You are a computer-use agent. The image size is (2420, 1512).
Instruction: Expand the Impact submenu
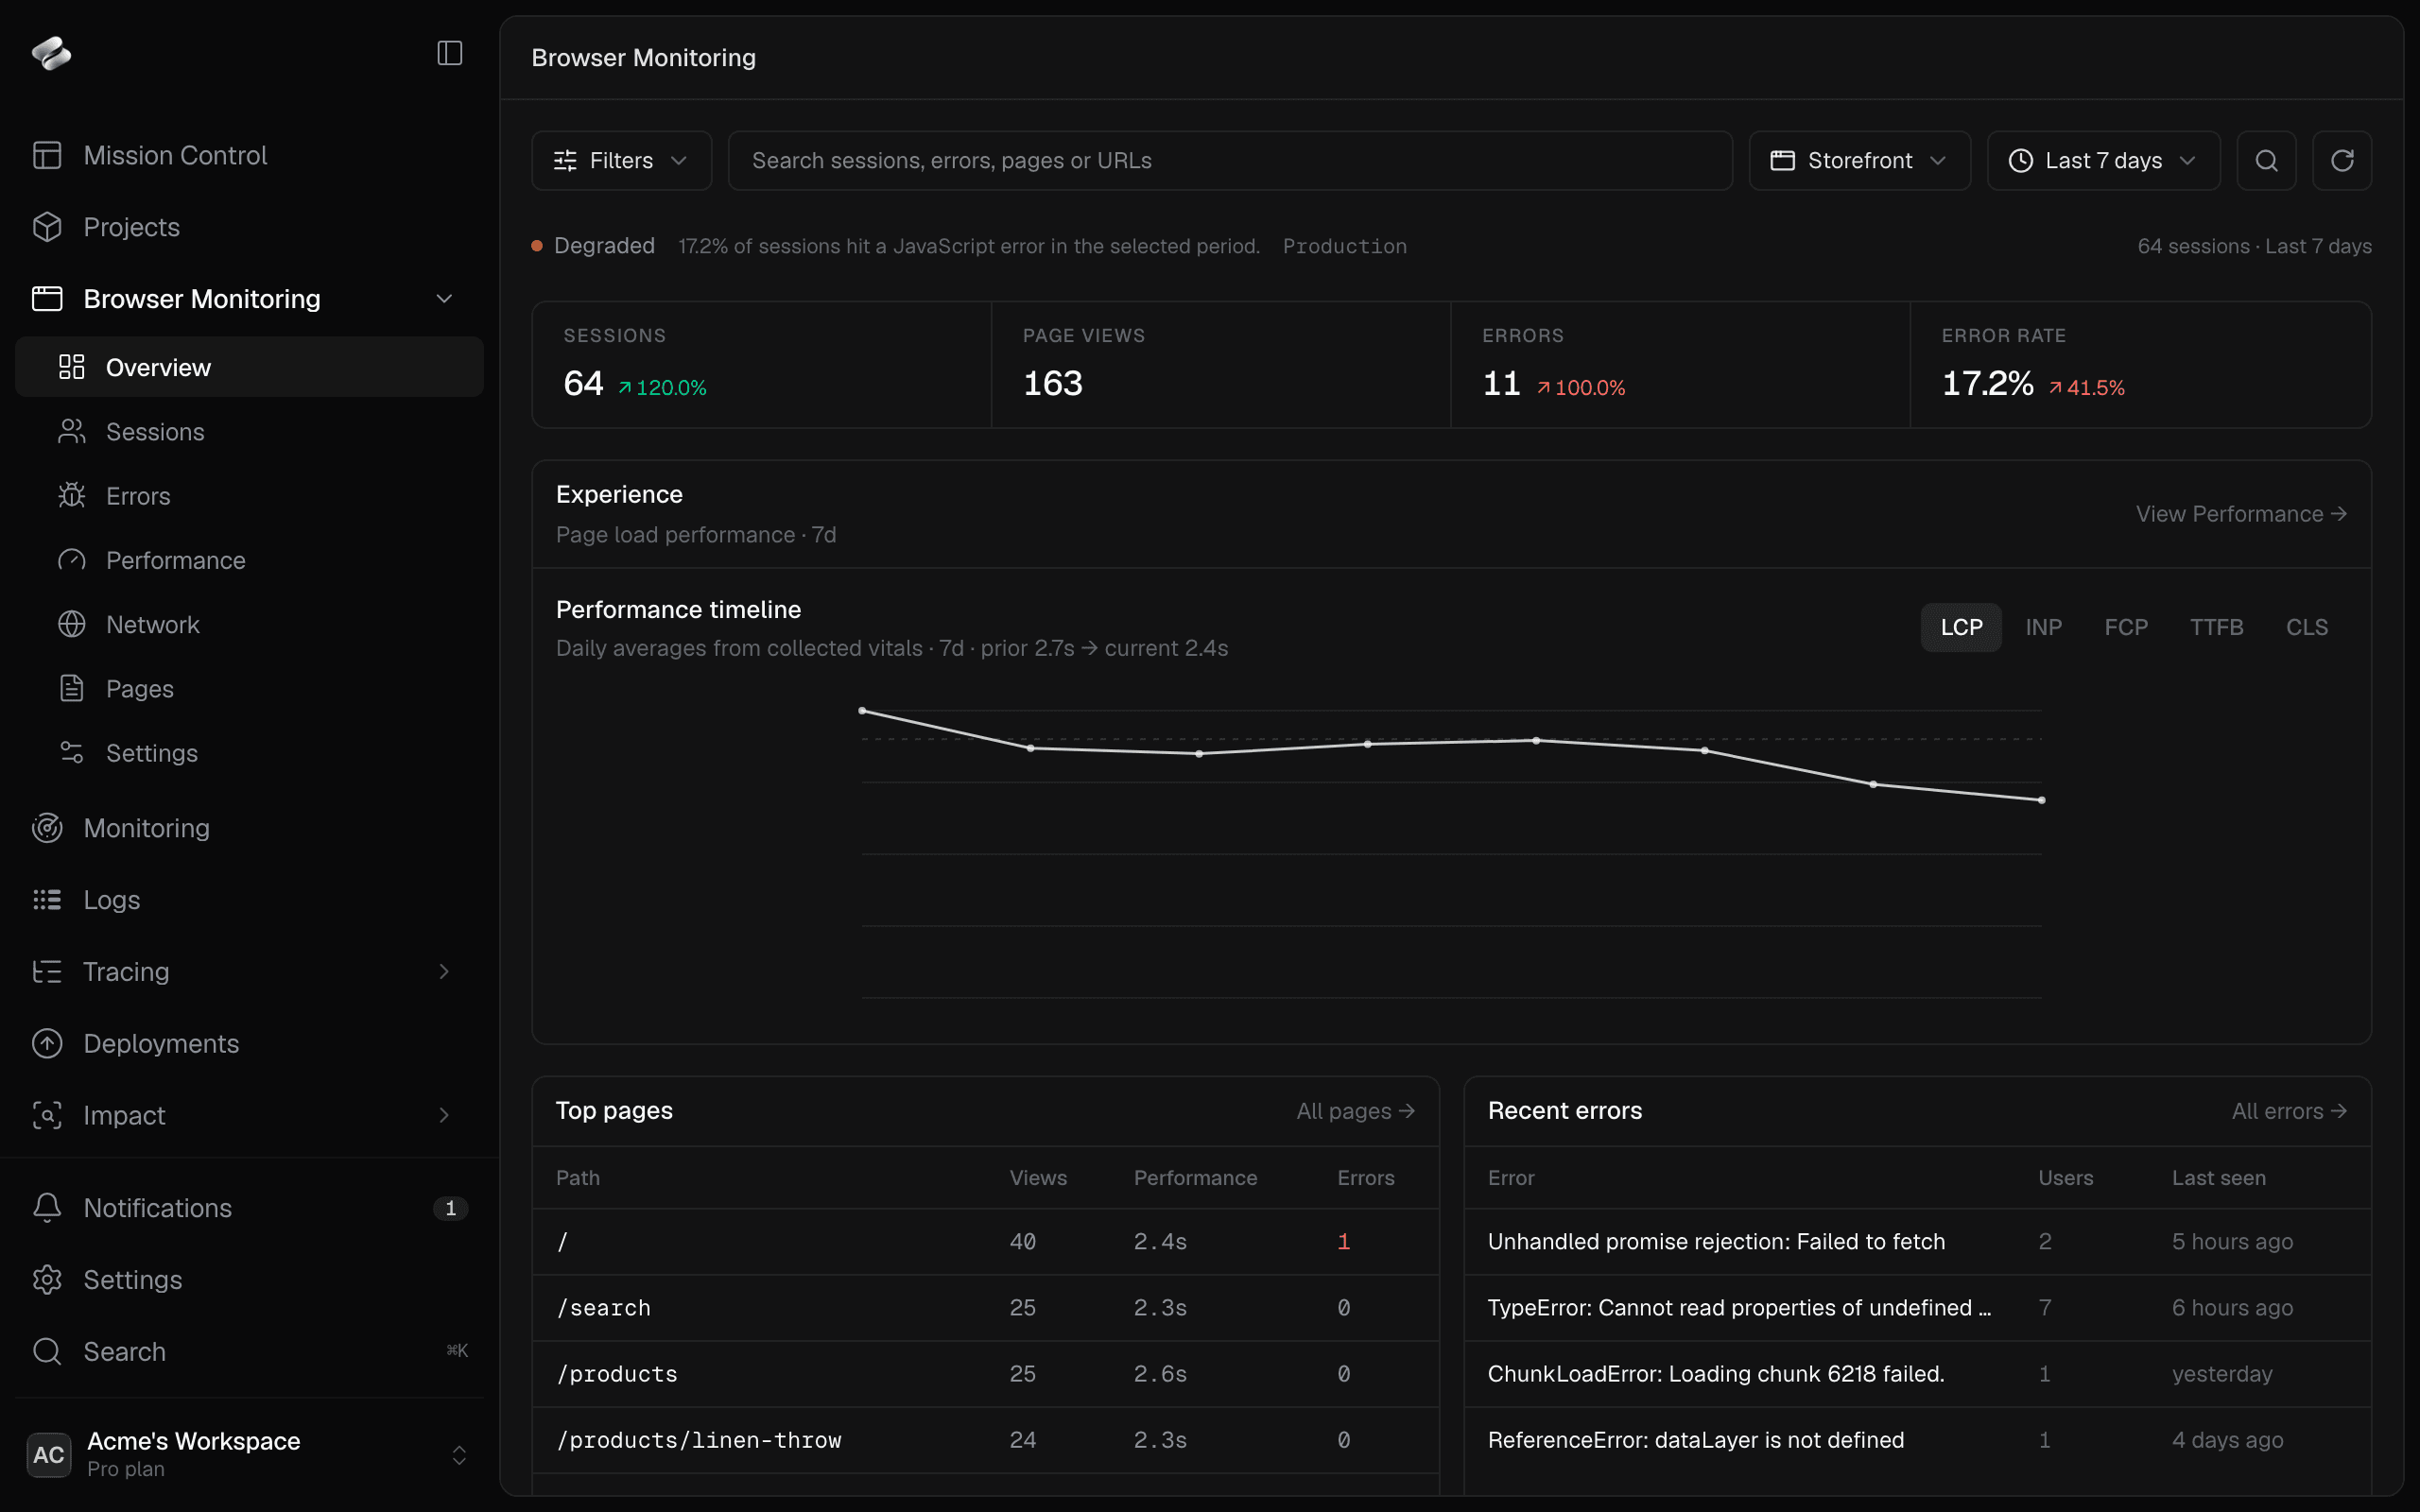coord(444,1115)
